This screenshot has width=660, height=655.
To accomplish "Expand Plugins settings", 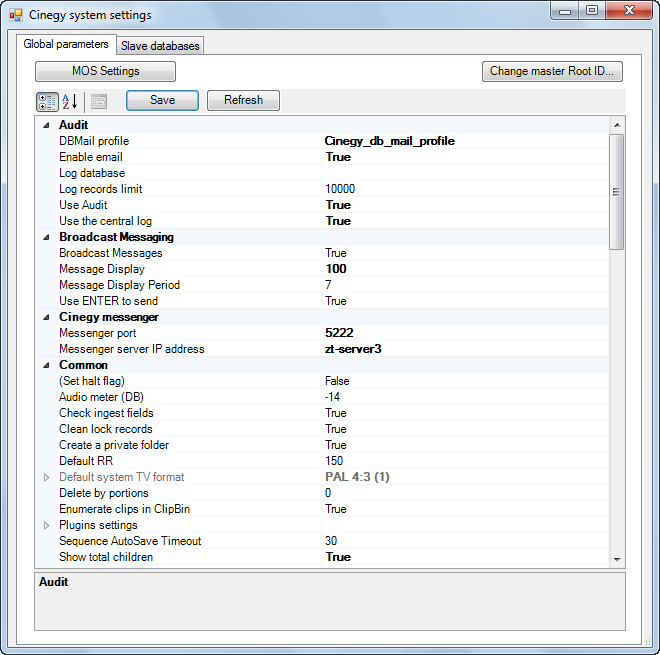I will point(46,525).
